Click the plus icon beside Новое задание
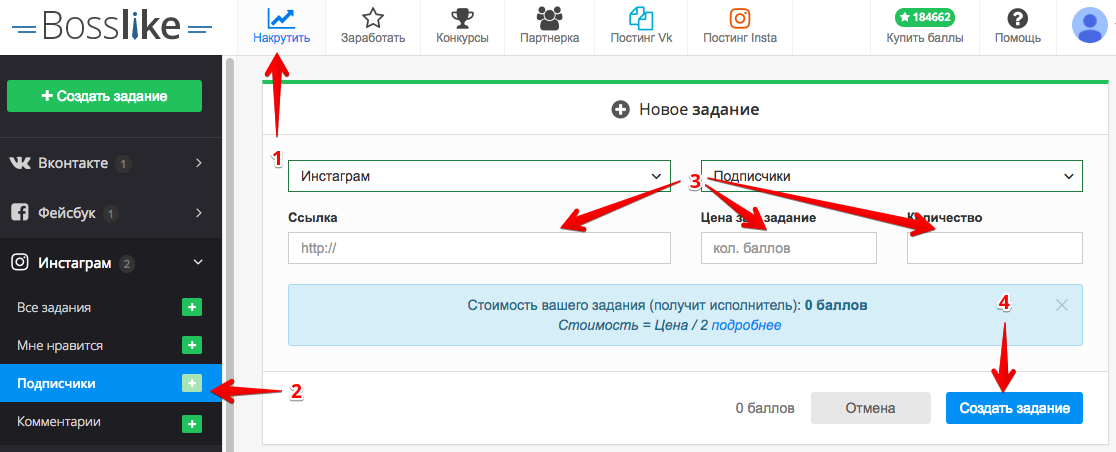This screenshot has height=452, width=1116. click(621, 110)
